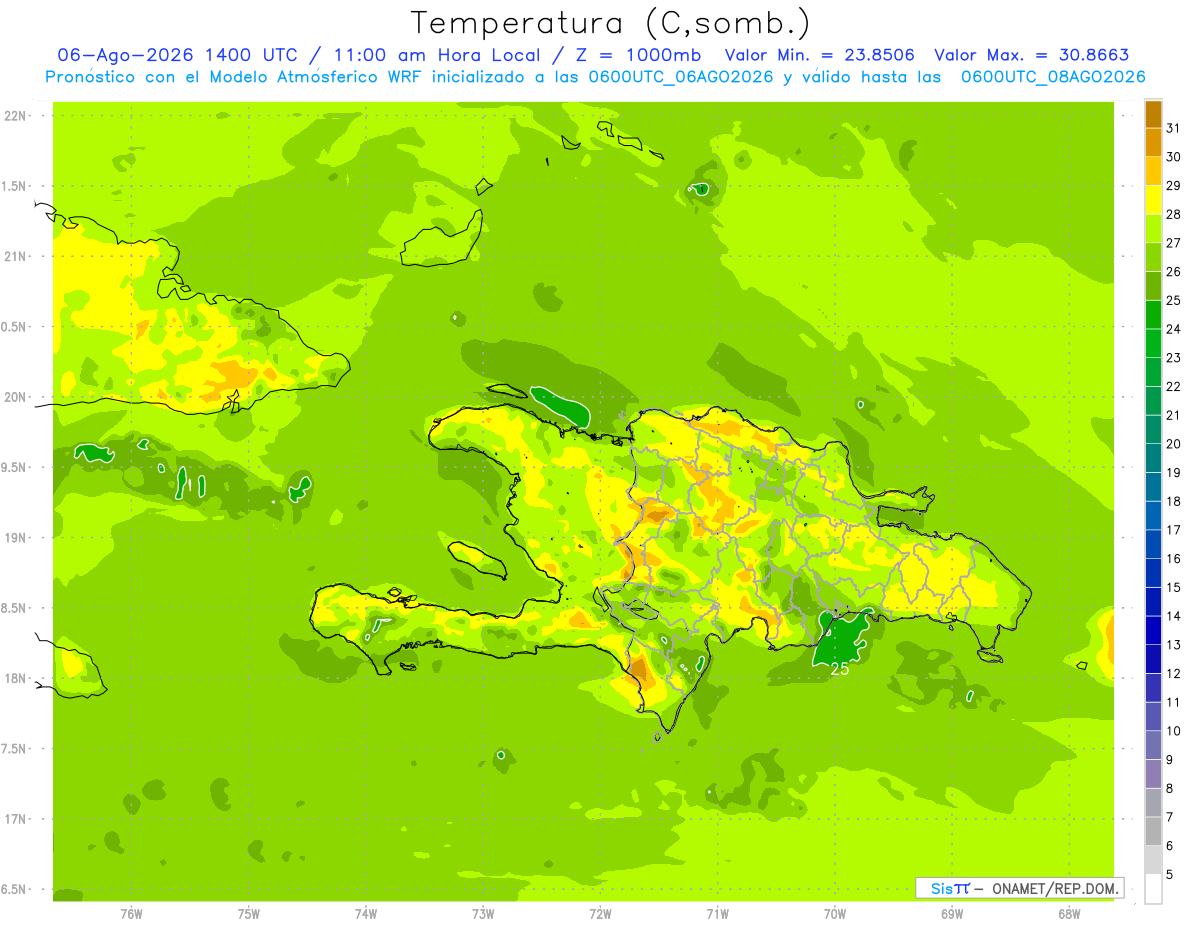Click the 'Temperatura (C,somb.)' title
Image resolution: width=1200 pixels, height=927 pixels.
(611, 23)
